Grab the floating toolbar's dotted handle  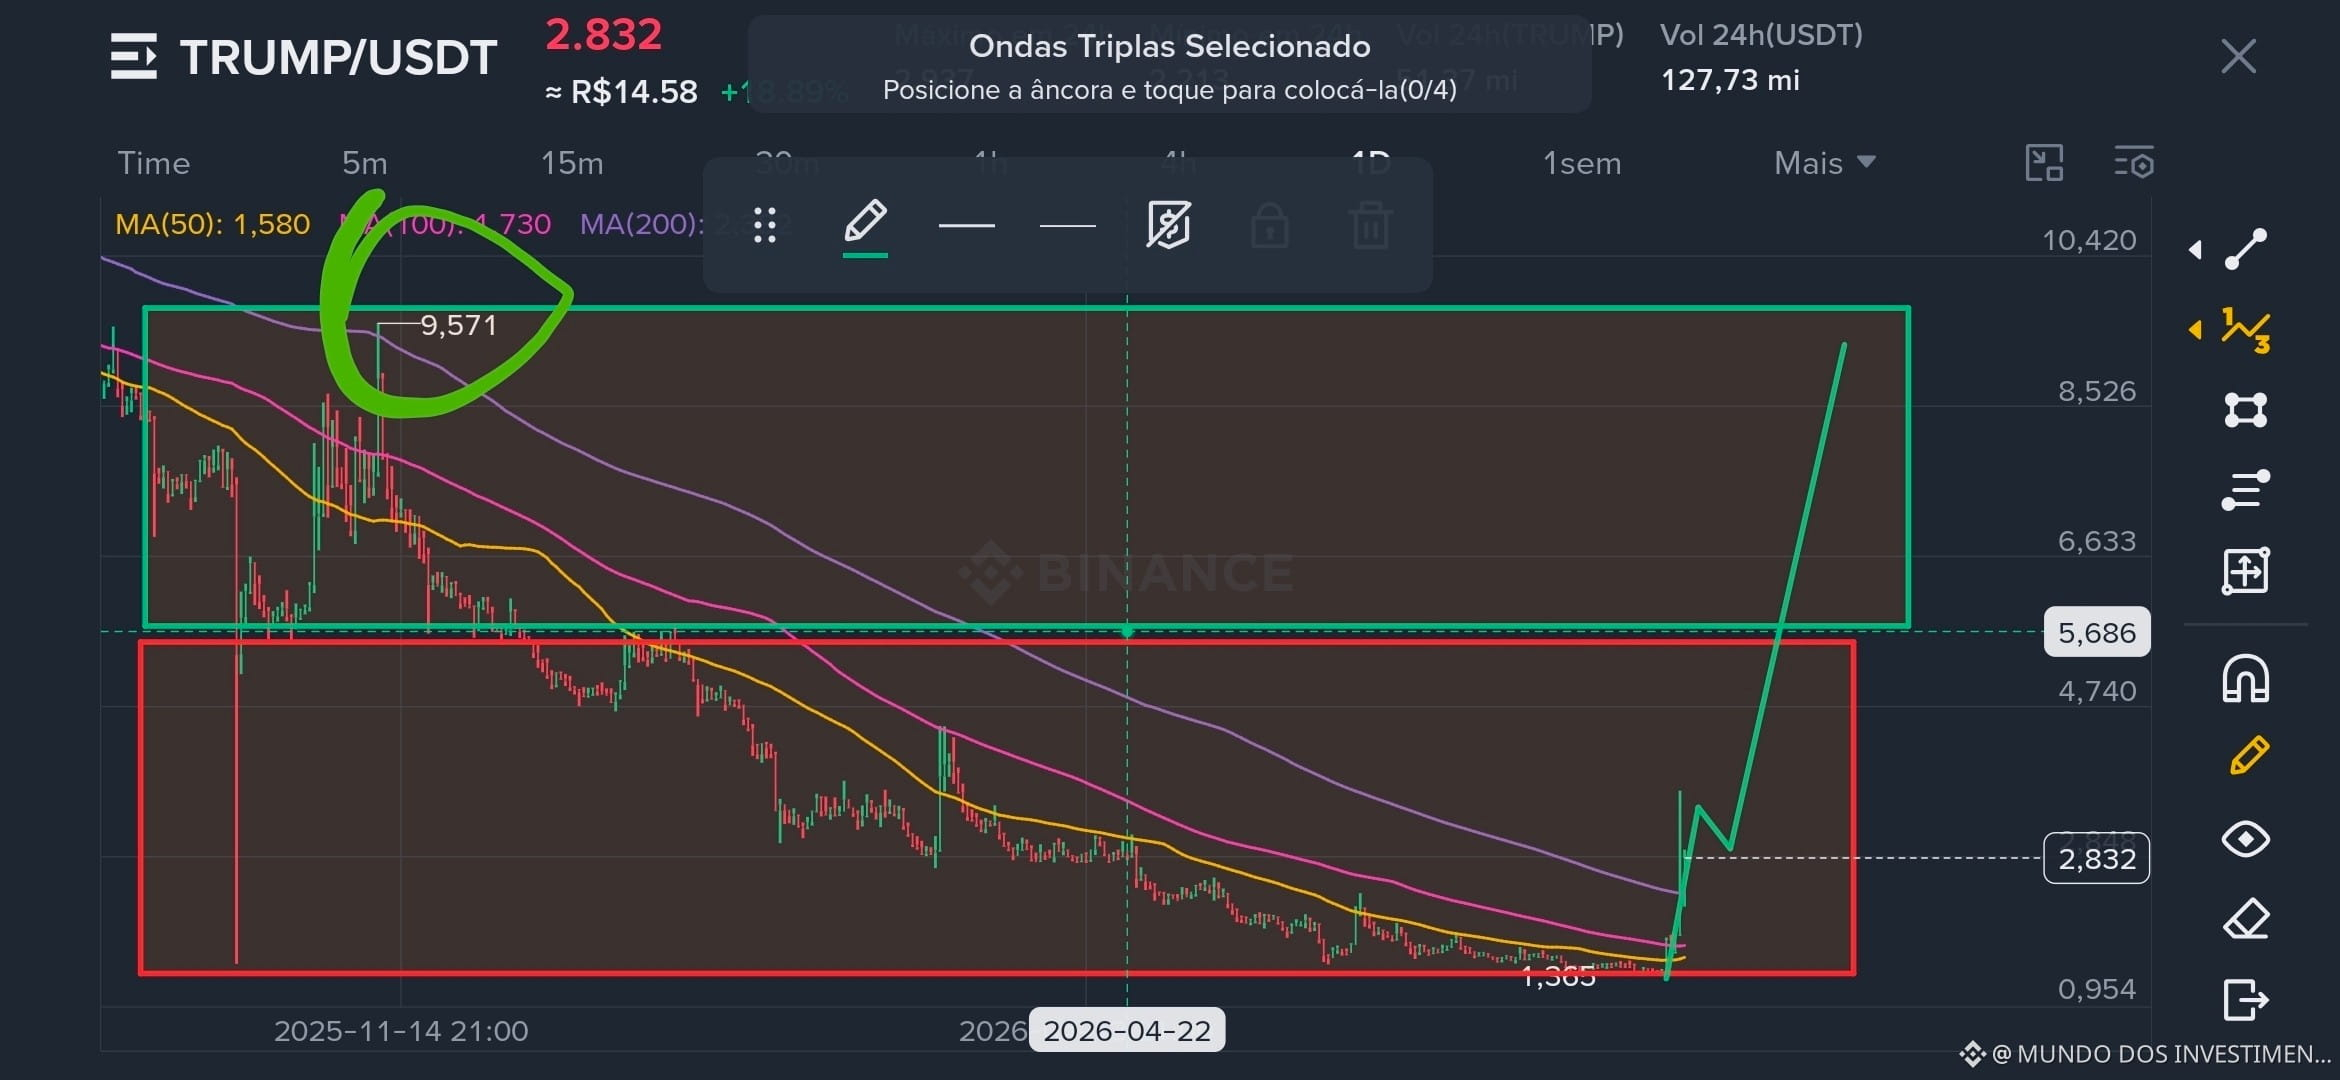[x=765, y=225]
